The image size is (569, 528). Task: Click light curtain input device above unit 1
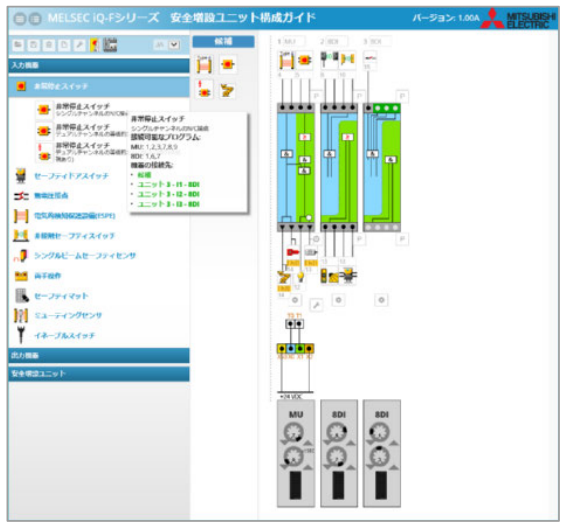click(286, 60)
